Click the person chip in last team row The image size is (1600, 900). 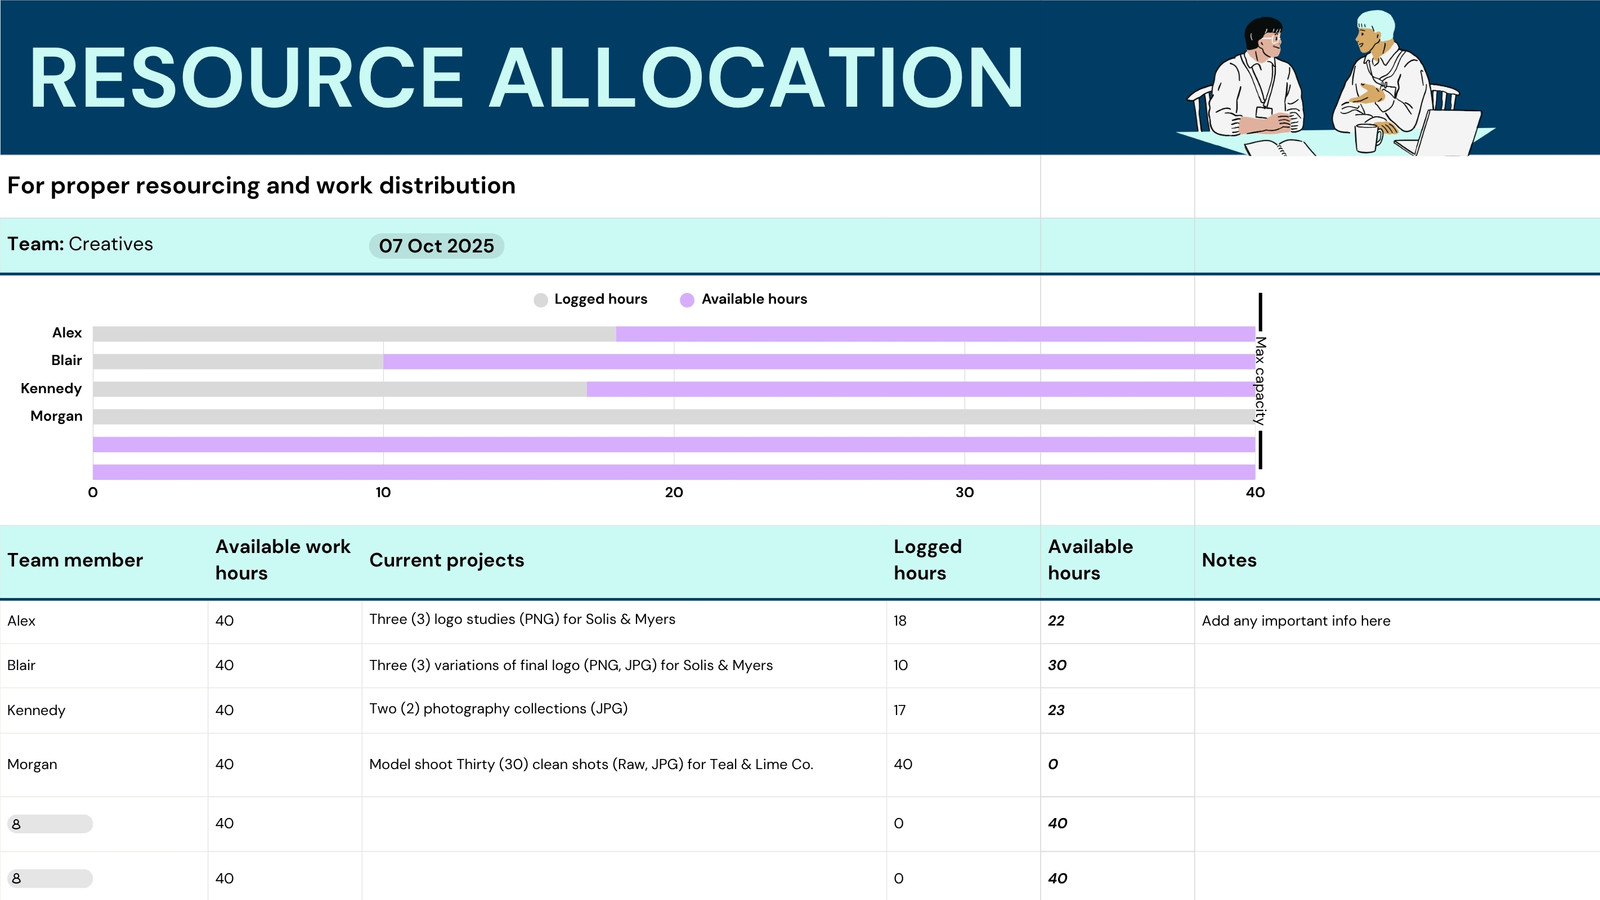[50, 878]
